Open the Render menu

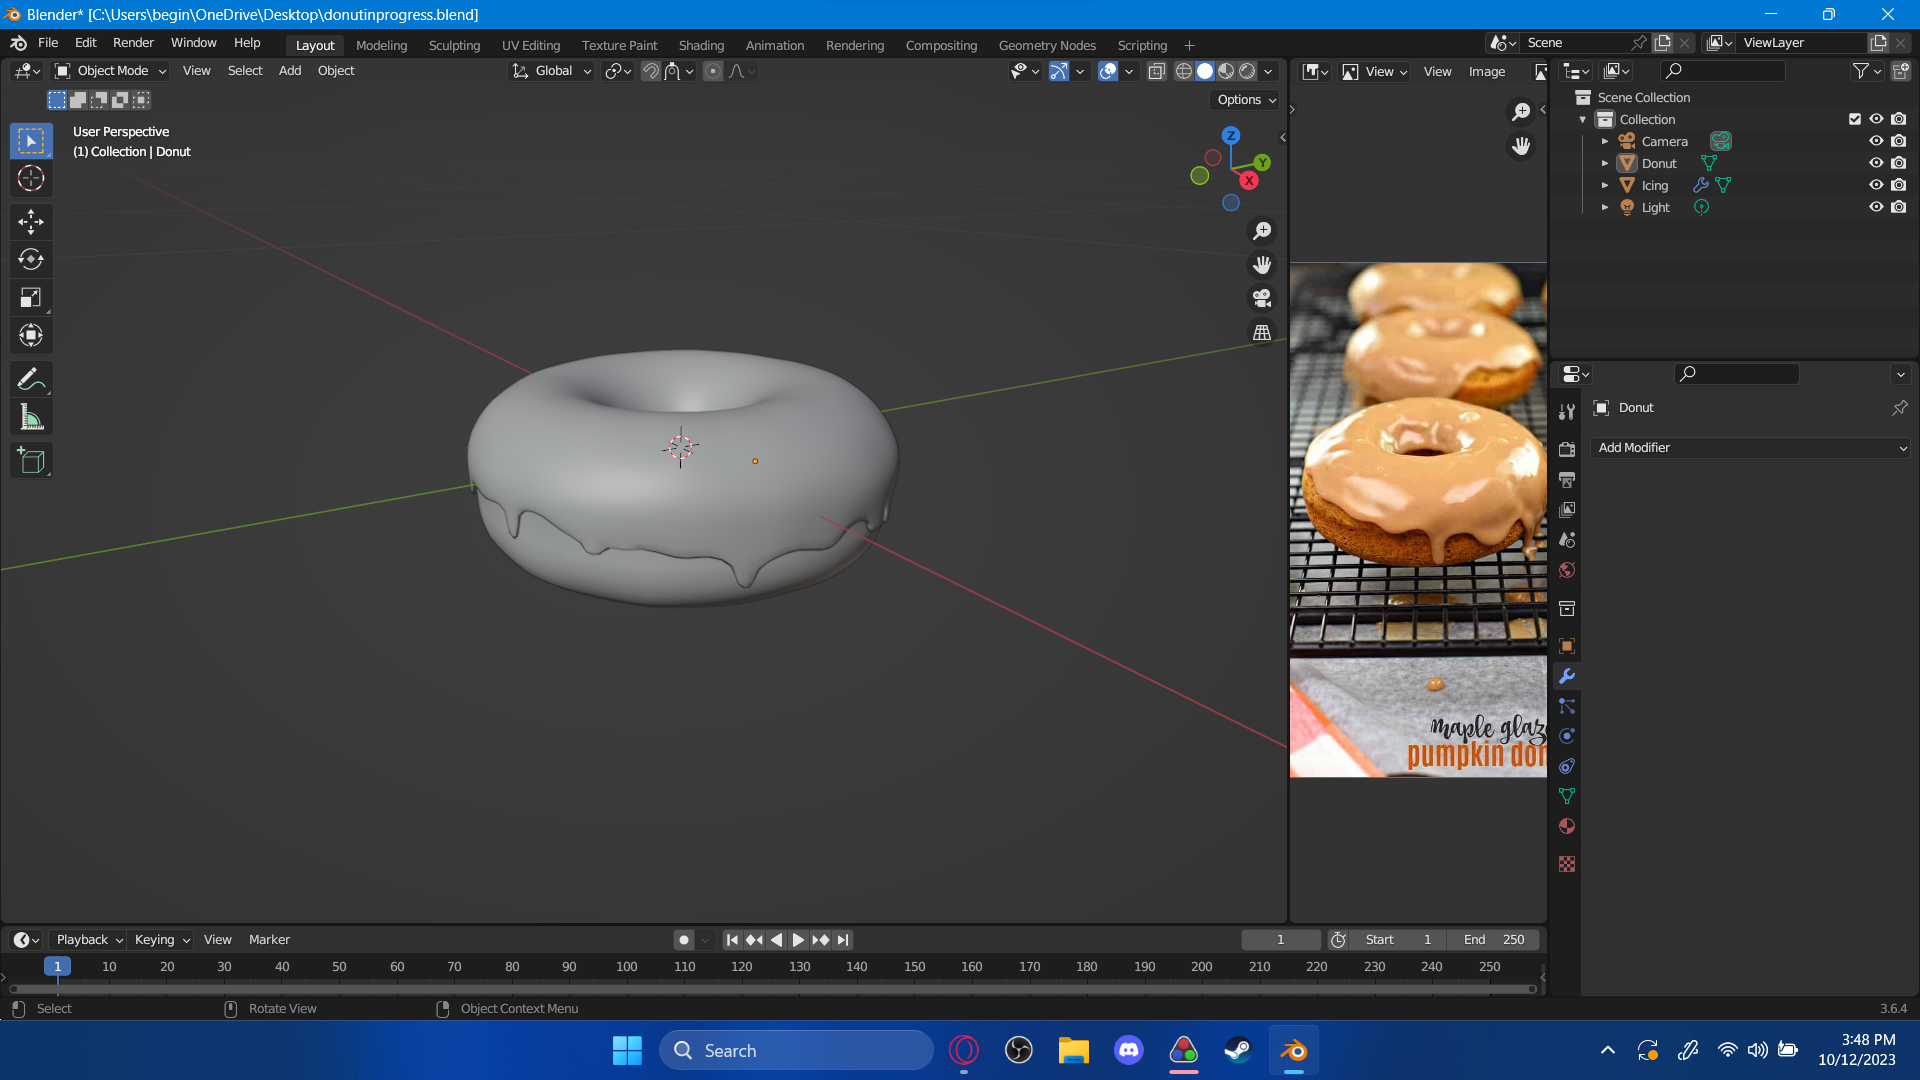point(133,43)
